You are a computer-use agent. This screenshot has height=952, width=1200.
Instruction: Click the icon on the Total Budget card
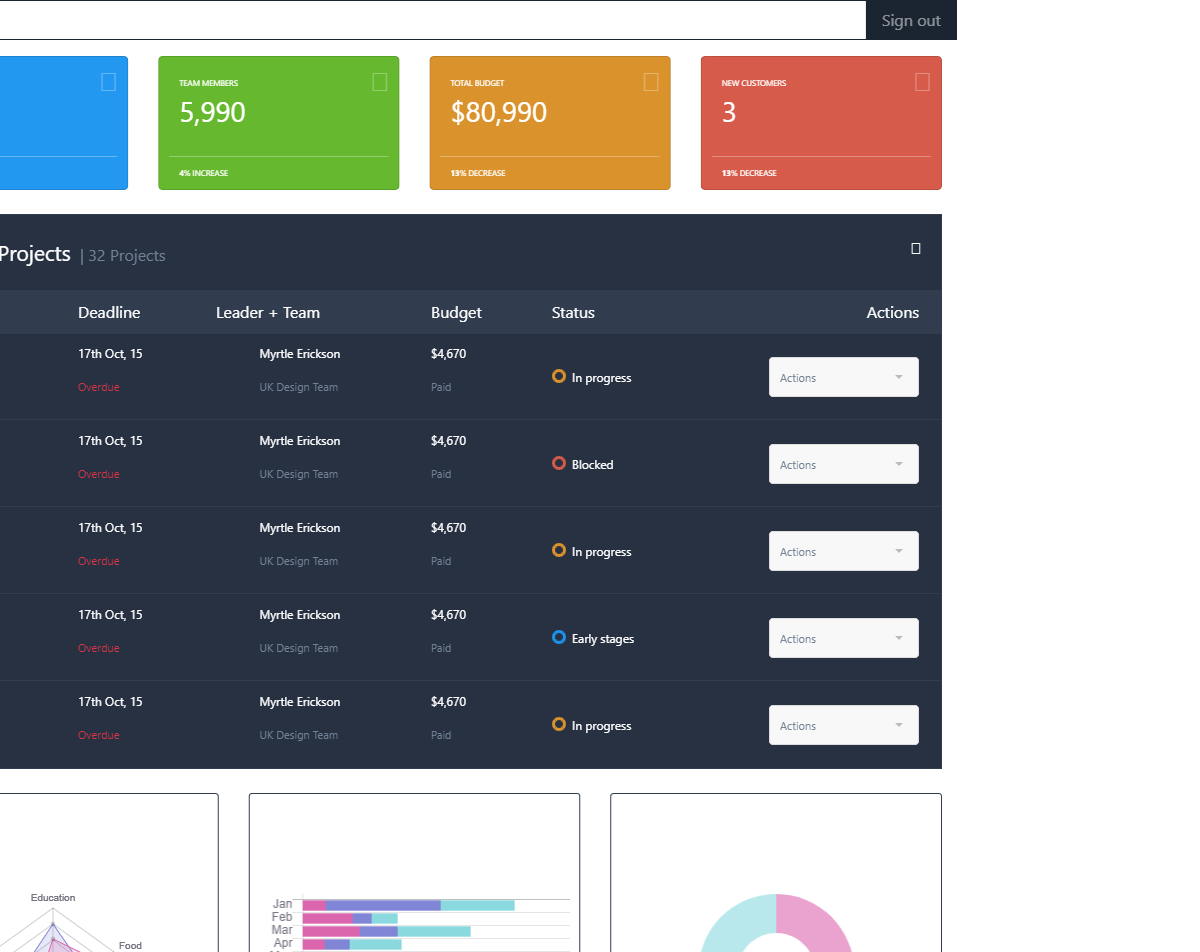coord(651,82)
